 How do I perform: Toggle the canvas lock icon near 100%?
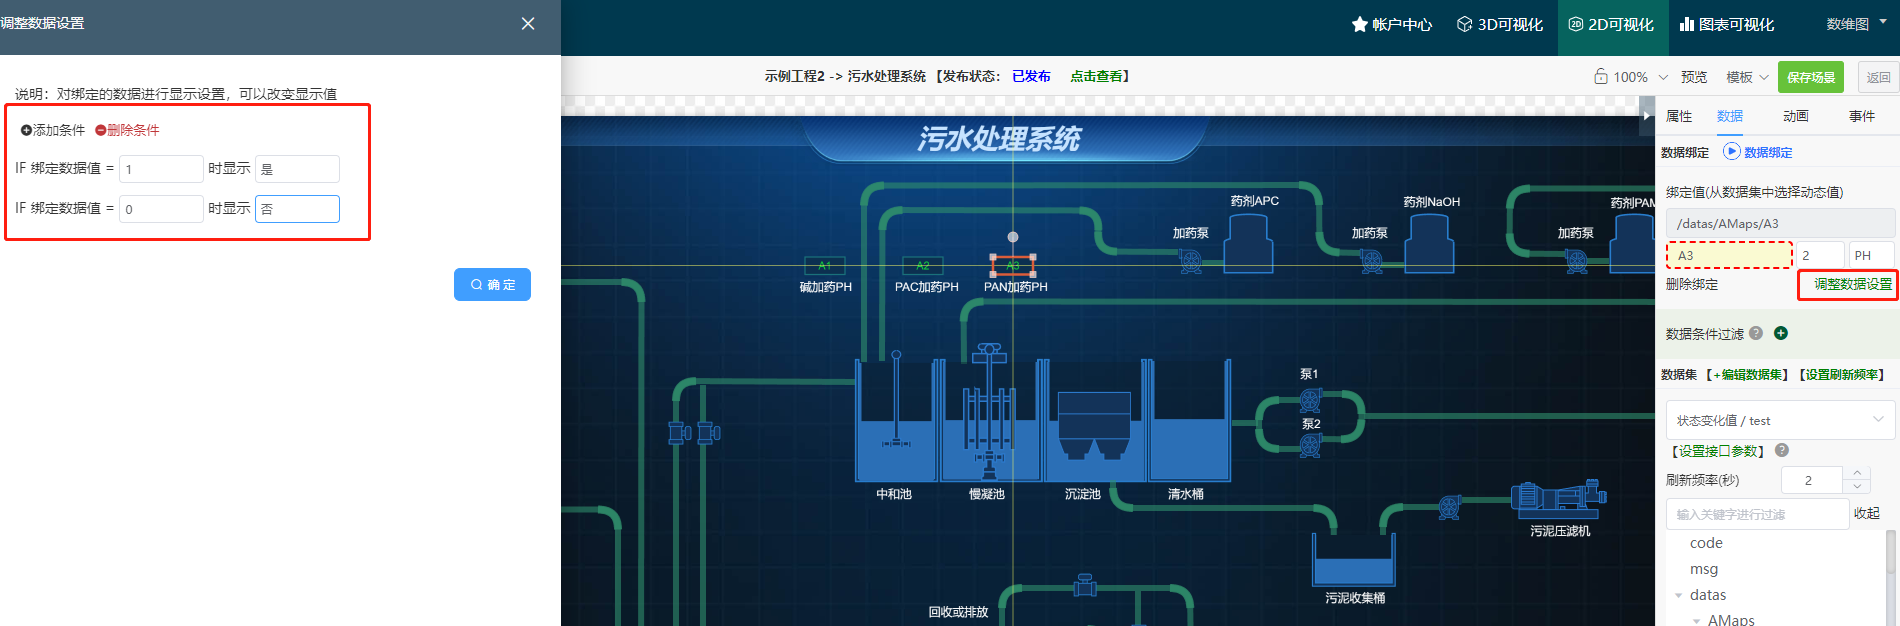pyautogui.click(x=1600, y=77)
